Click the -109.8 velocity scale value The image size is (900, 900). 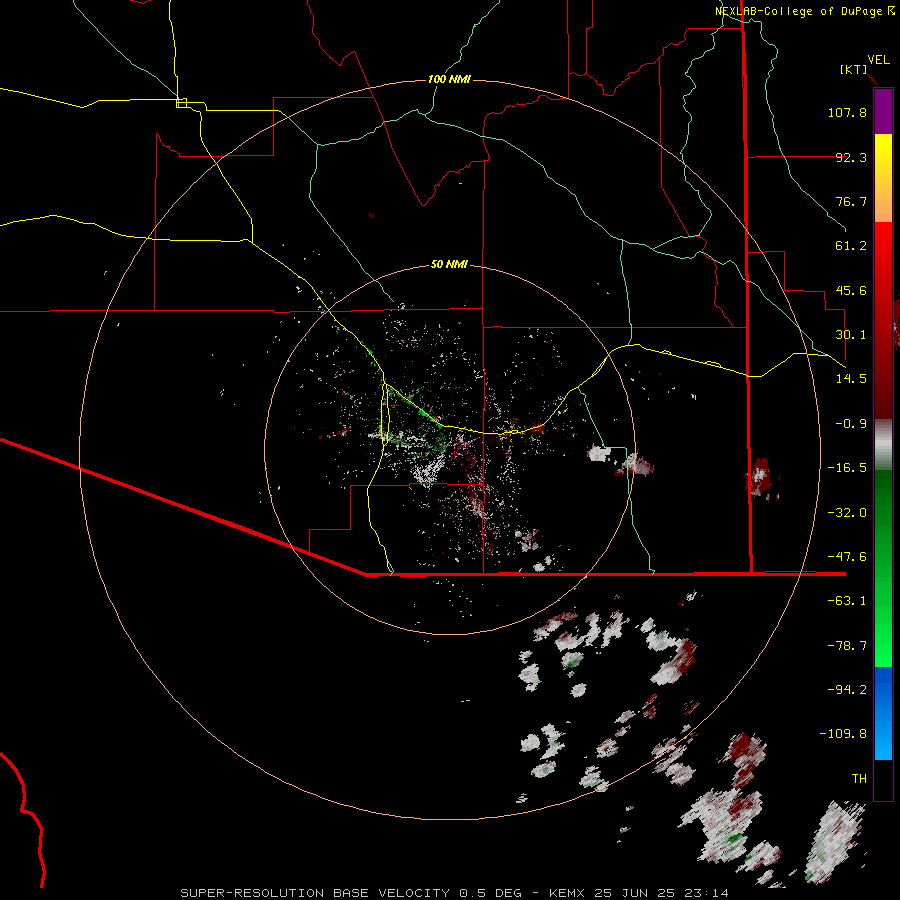pos(843,734)
